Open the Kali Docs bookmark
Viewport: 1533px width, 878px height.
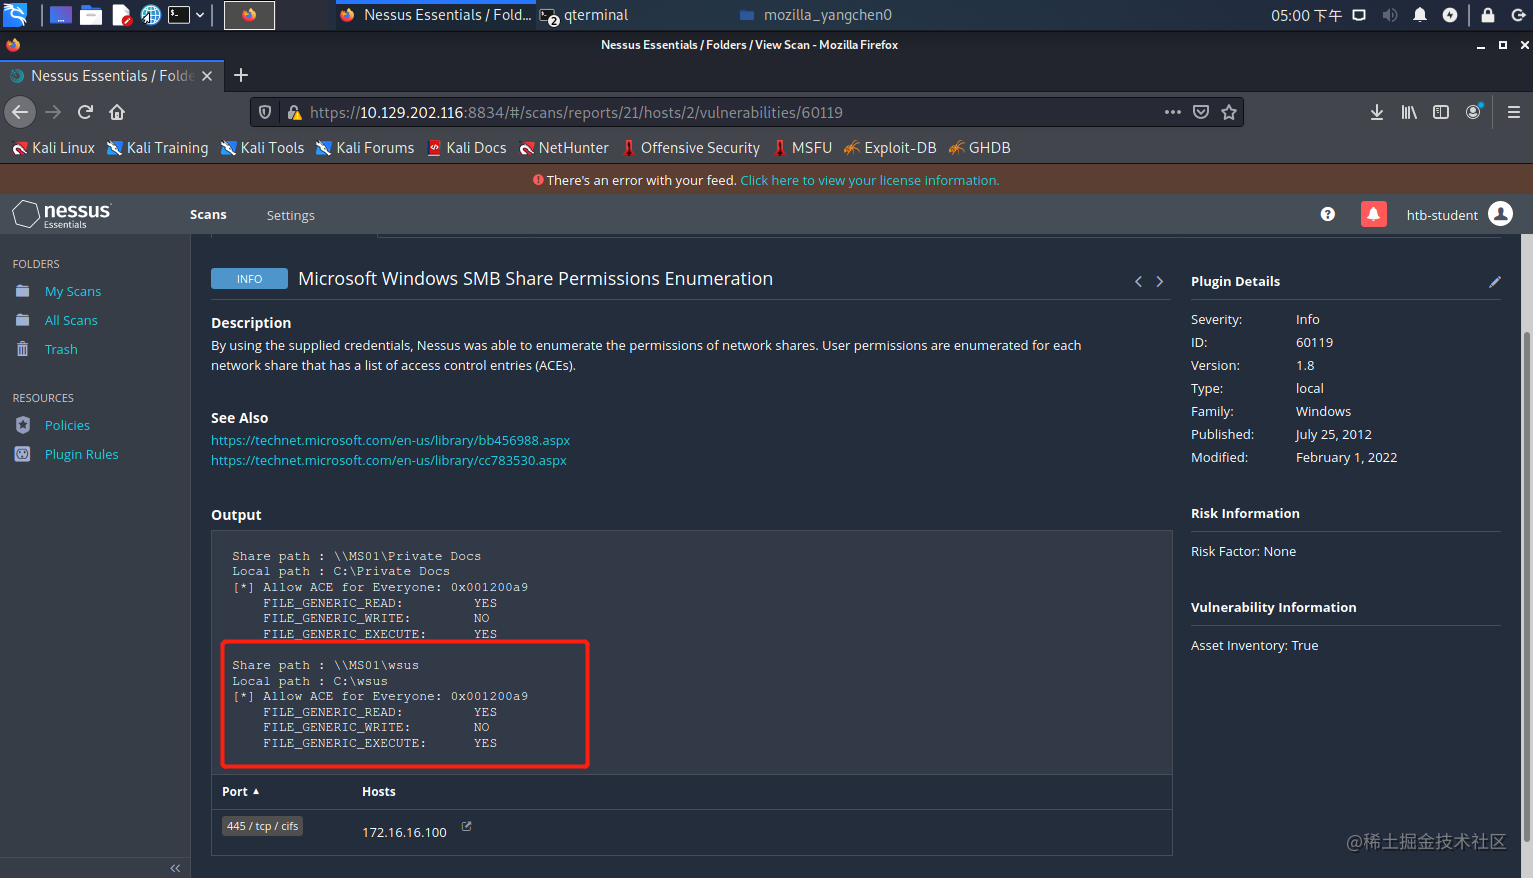point(467,148)
